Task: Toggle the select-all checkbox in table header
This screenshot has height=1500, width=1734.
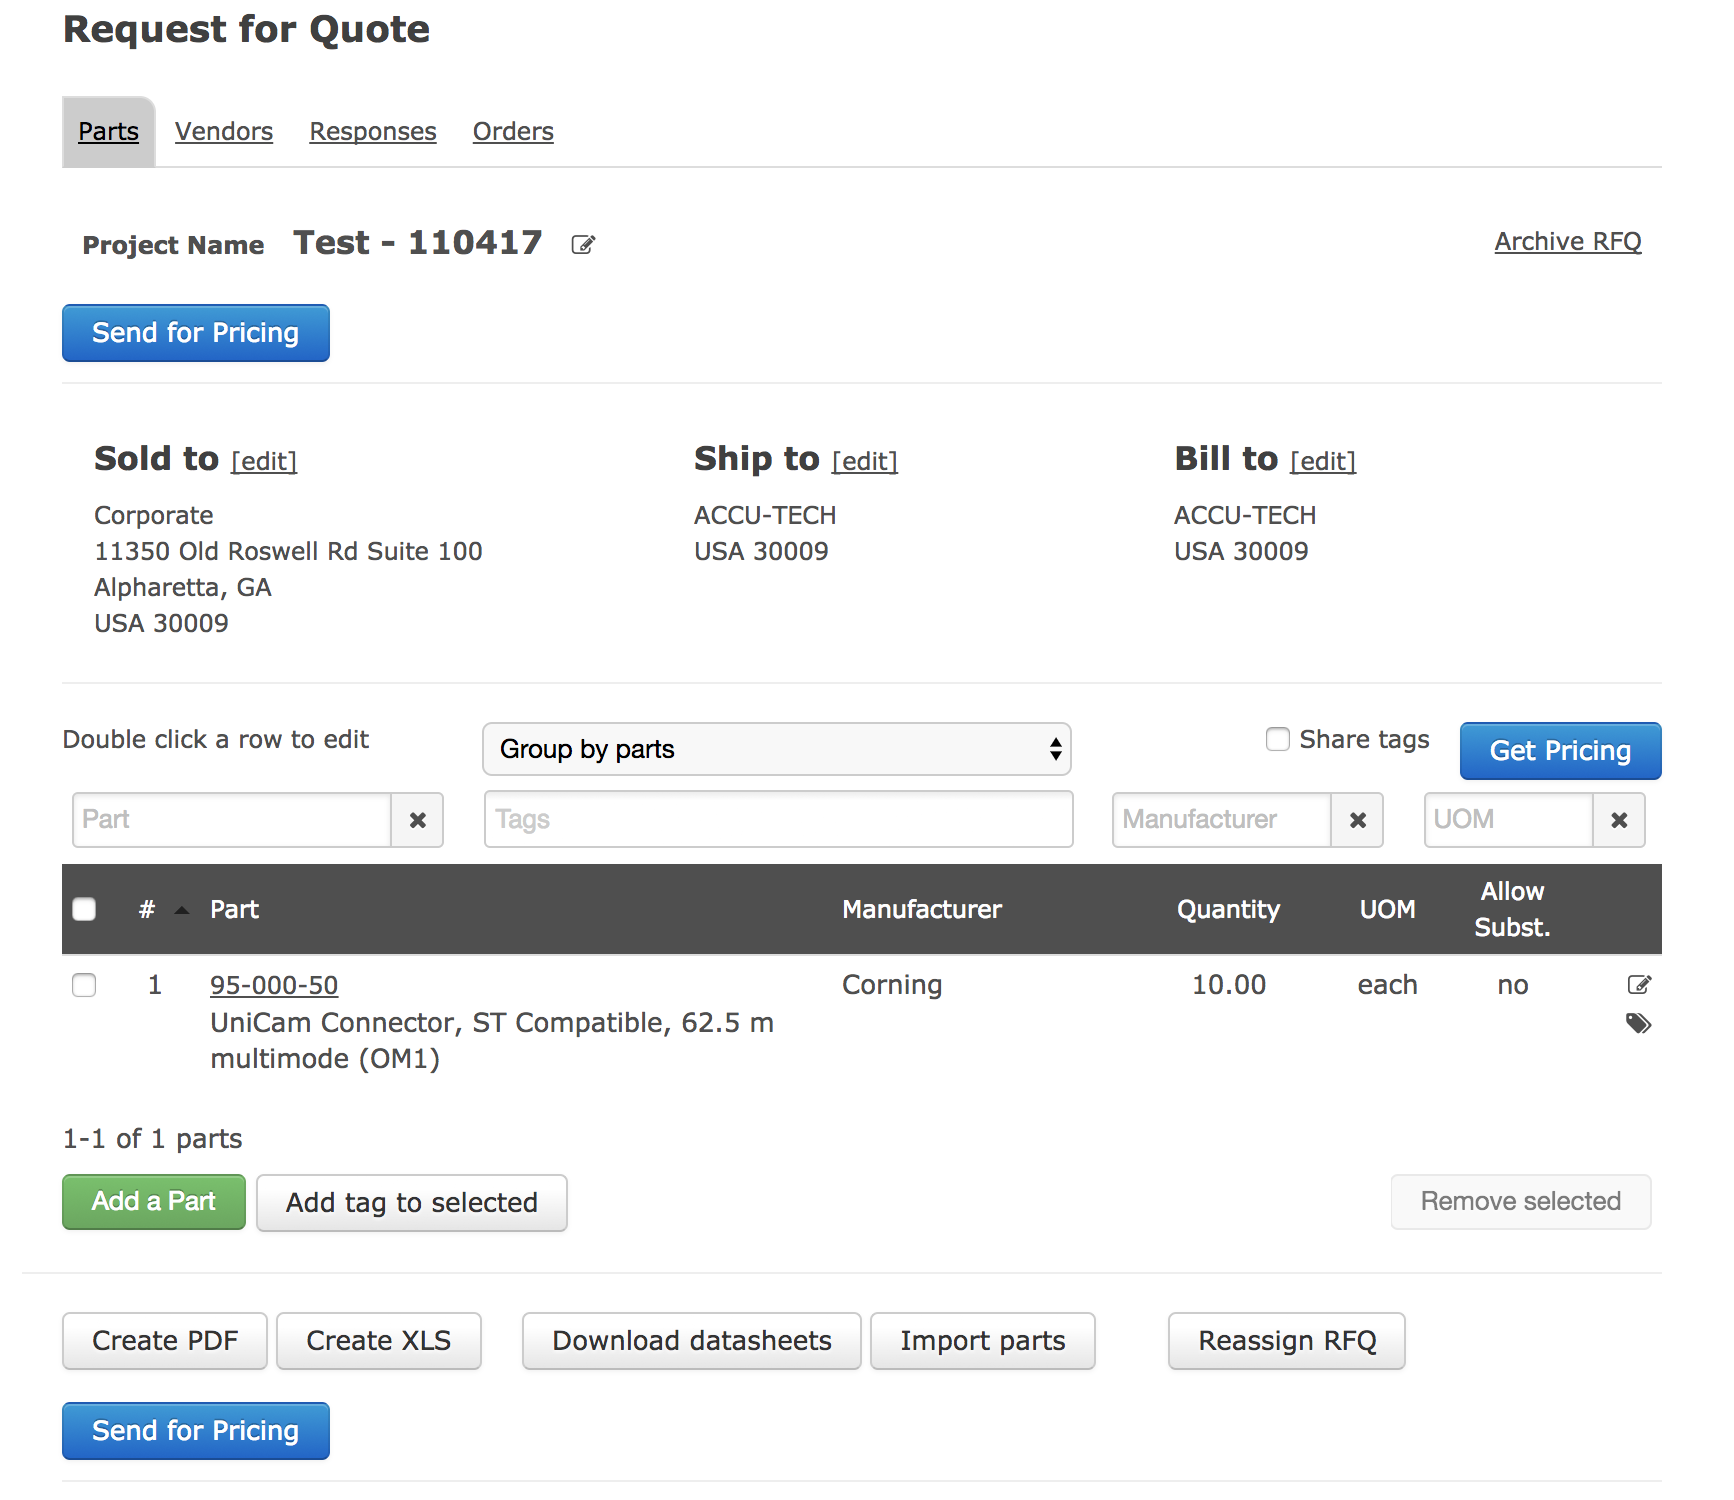Action: [85, 909]
